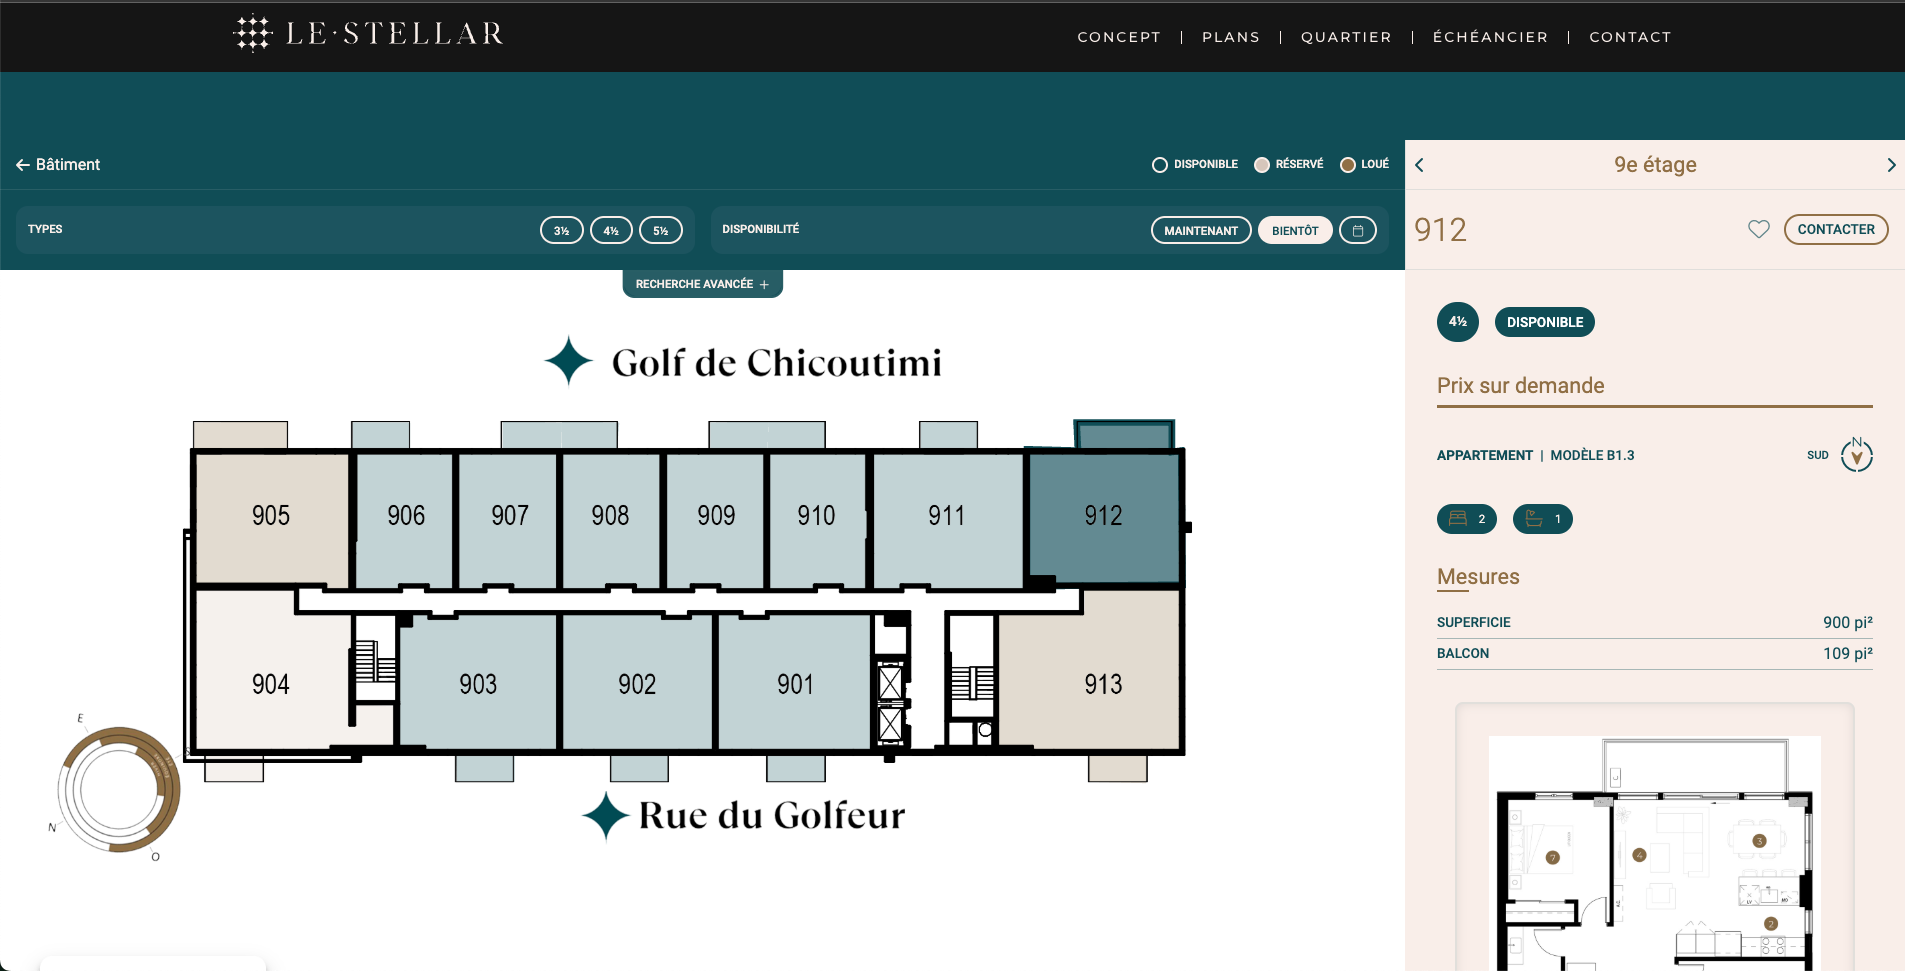Go to previous floor with left chevron

[1419, 165]
